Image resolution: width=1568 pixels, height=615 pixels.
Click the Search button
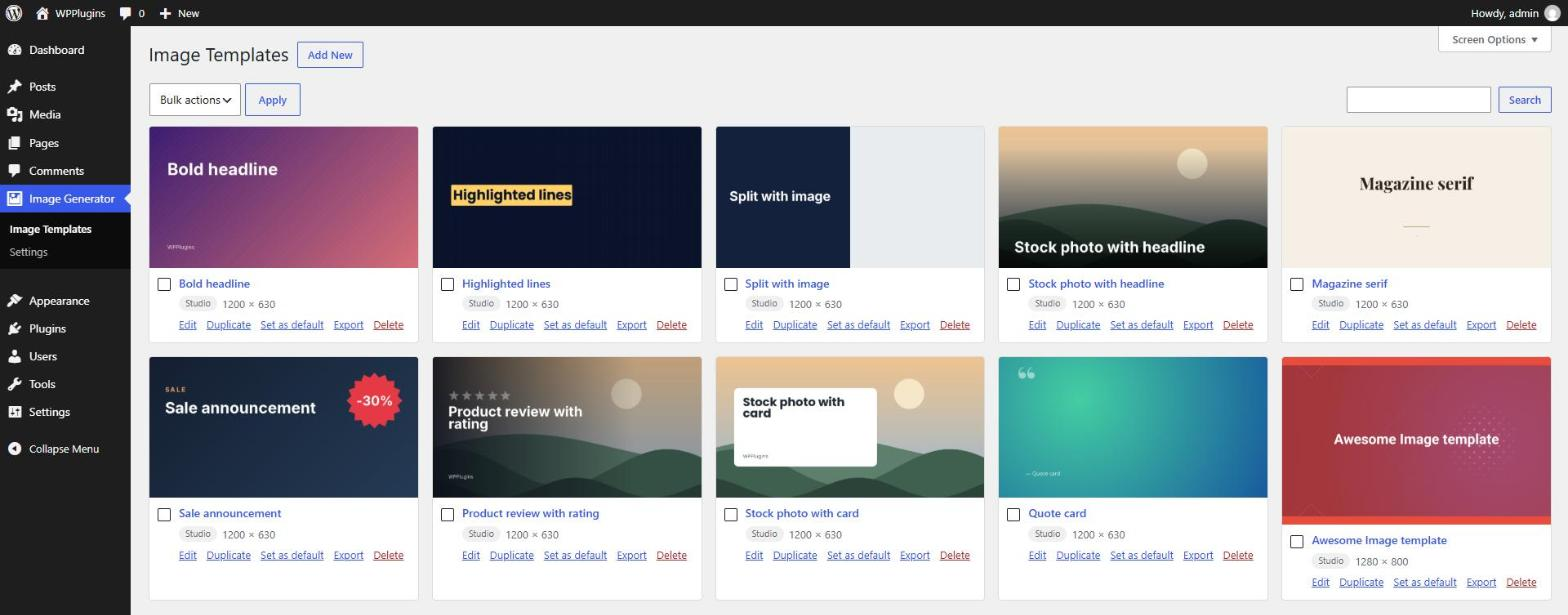tap(1524, 100)
